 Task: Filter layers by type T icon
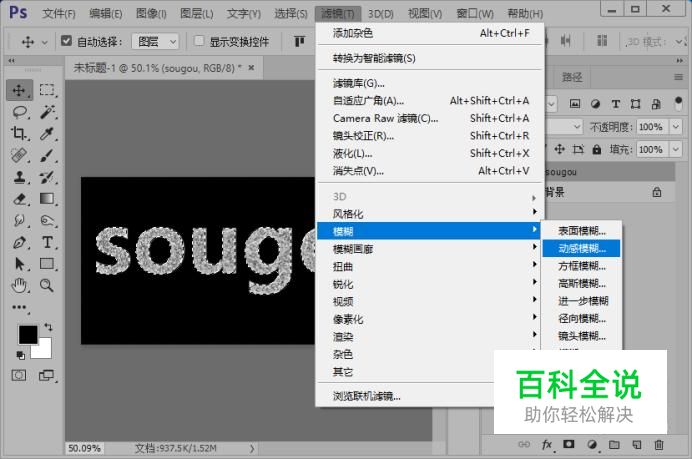616,104
